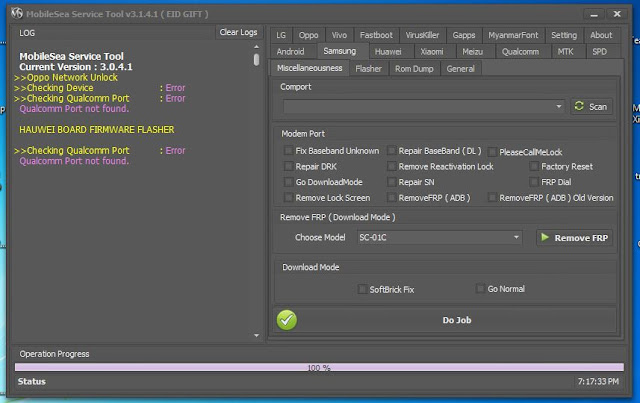Click the '>>Oppo Network Unlock' log entry

[x=66, y=77]
